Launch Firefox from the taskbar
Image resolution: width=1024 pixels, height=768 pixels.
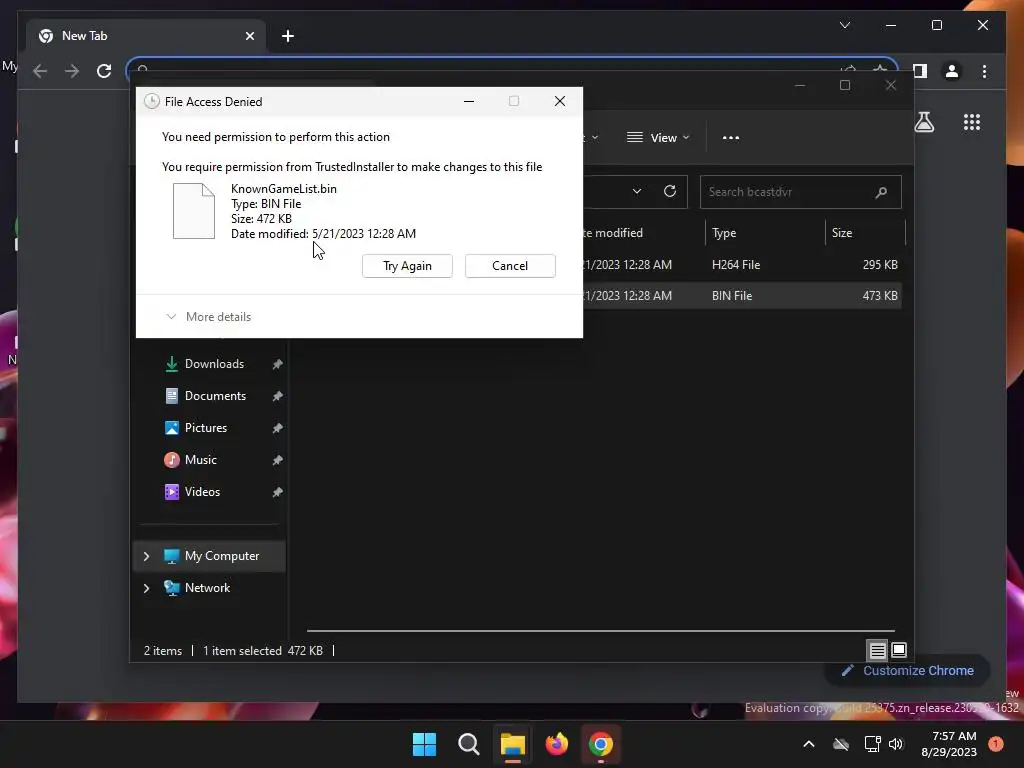556,744
